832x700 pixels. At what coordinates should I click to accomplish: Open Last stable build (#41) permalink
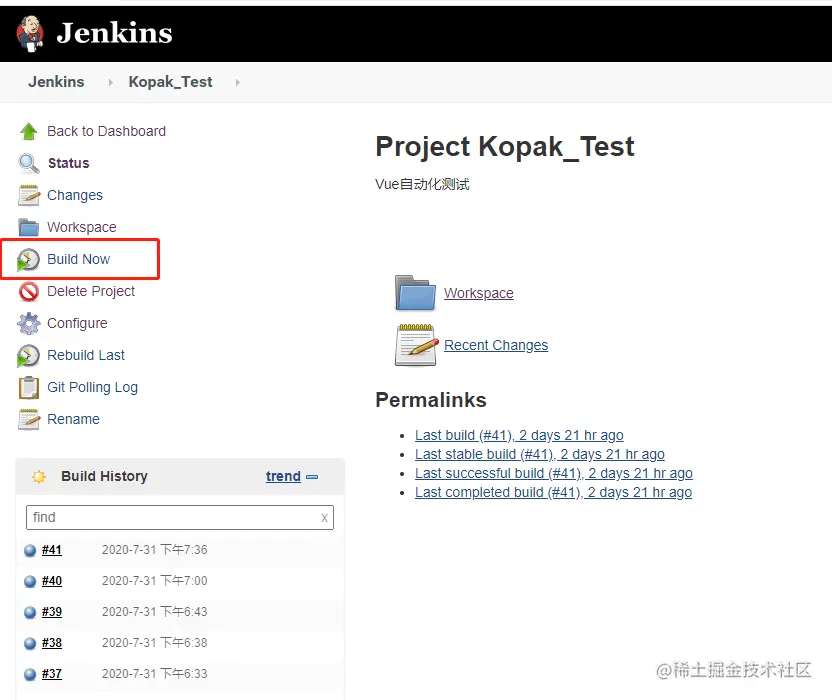tap(540, 454)
